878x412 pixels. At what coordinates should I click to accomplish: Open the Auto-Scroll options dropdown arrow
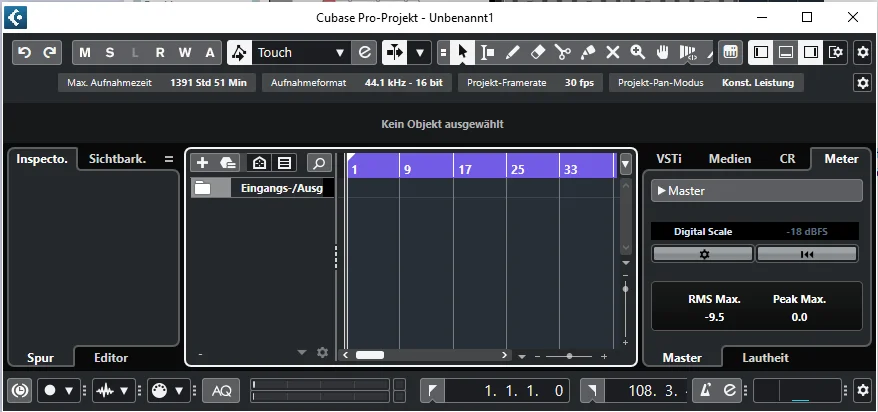420,53
